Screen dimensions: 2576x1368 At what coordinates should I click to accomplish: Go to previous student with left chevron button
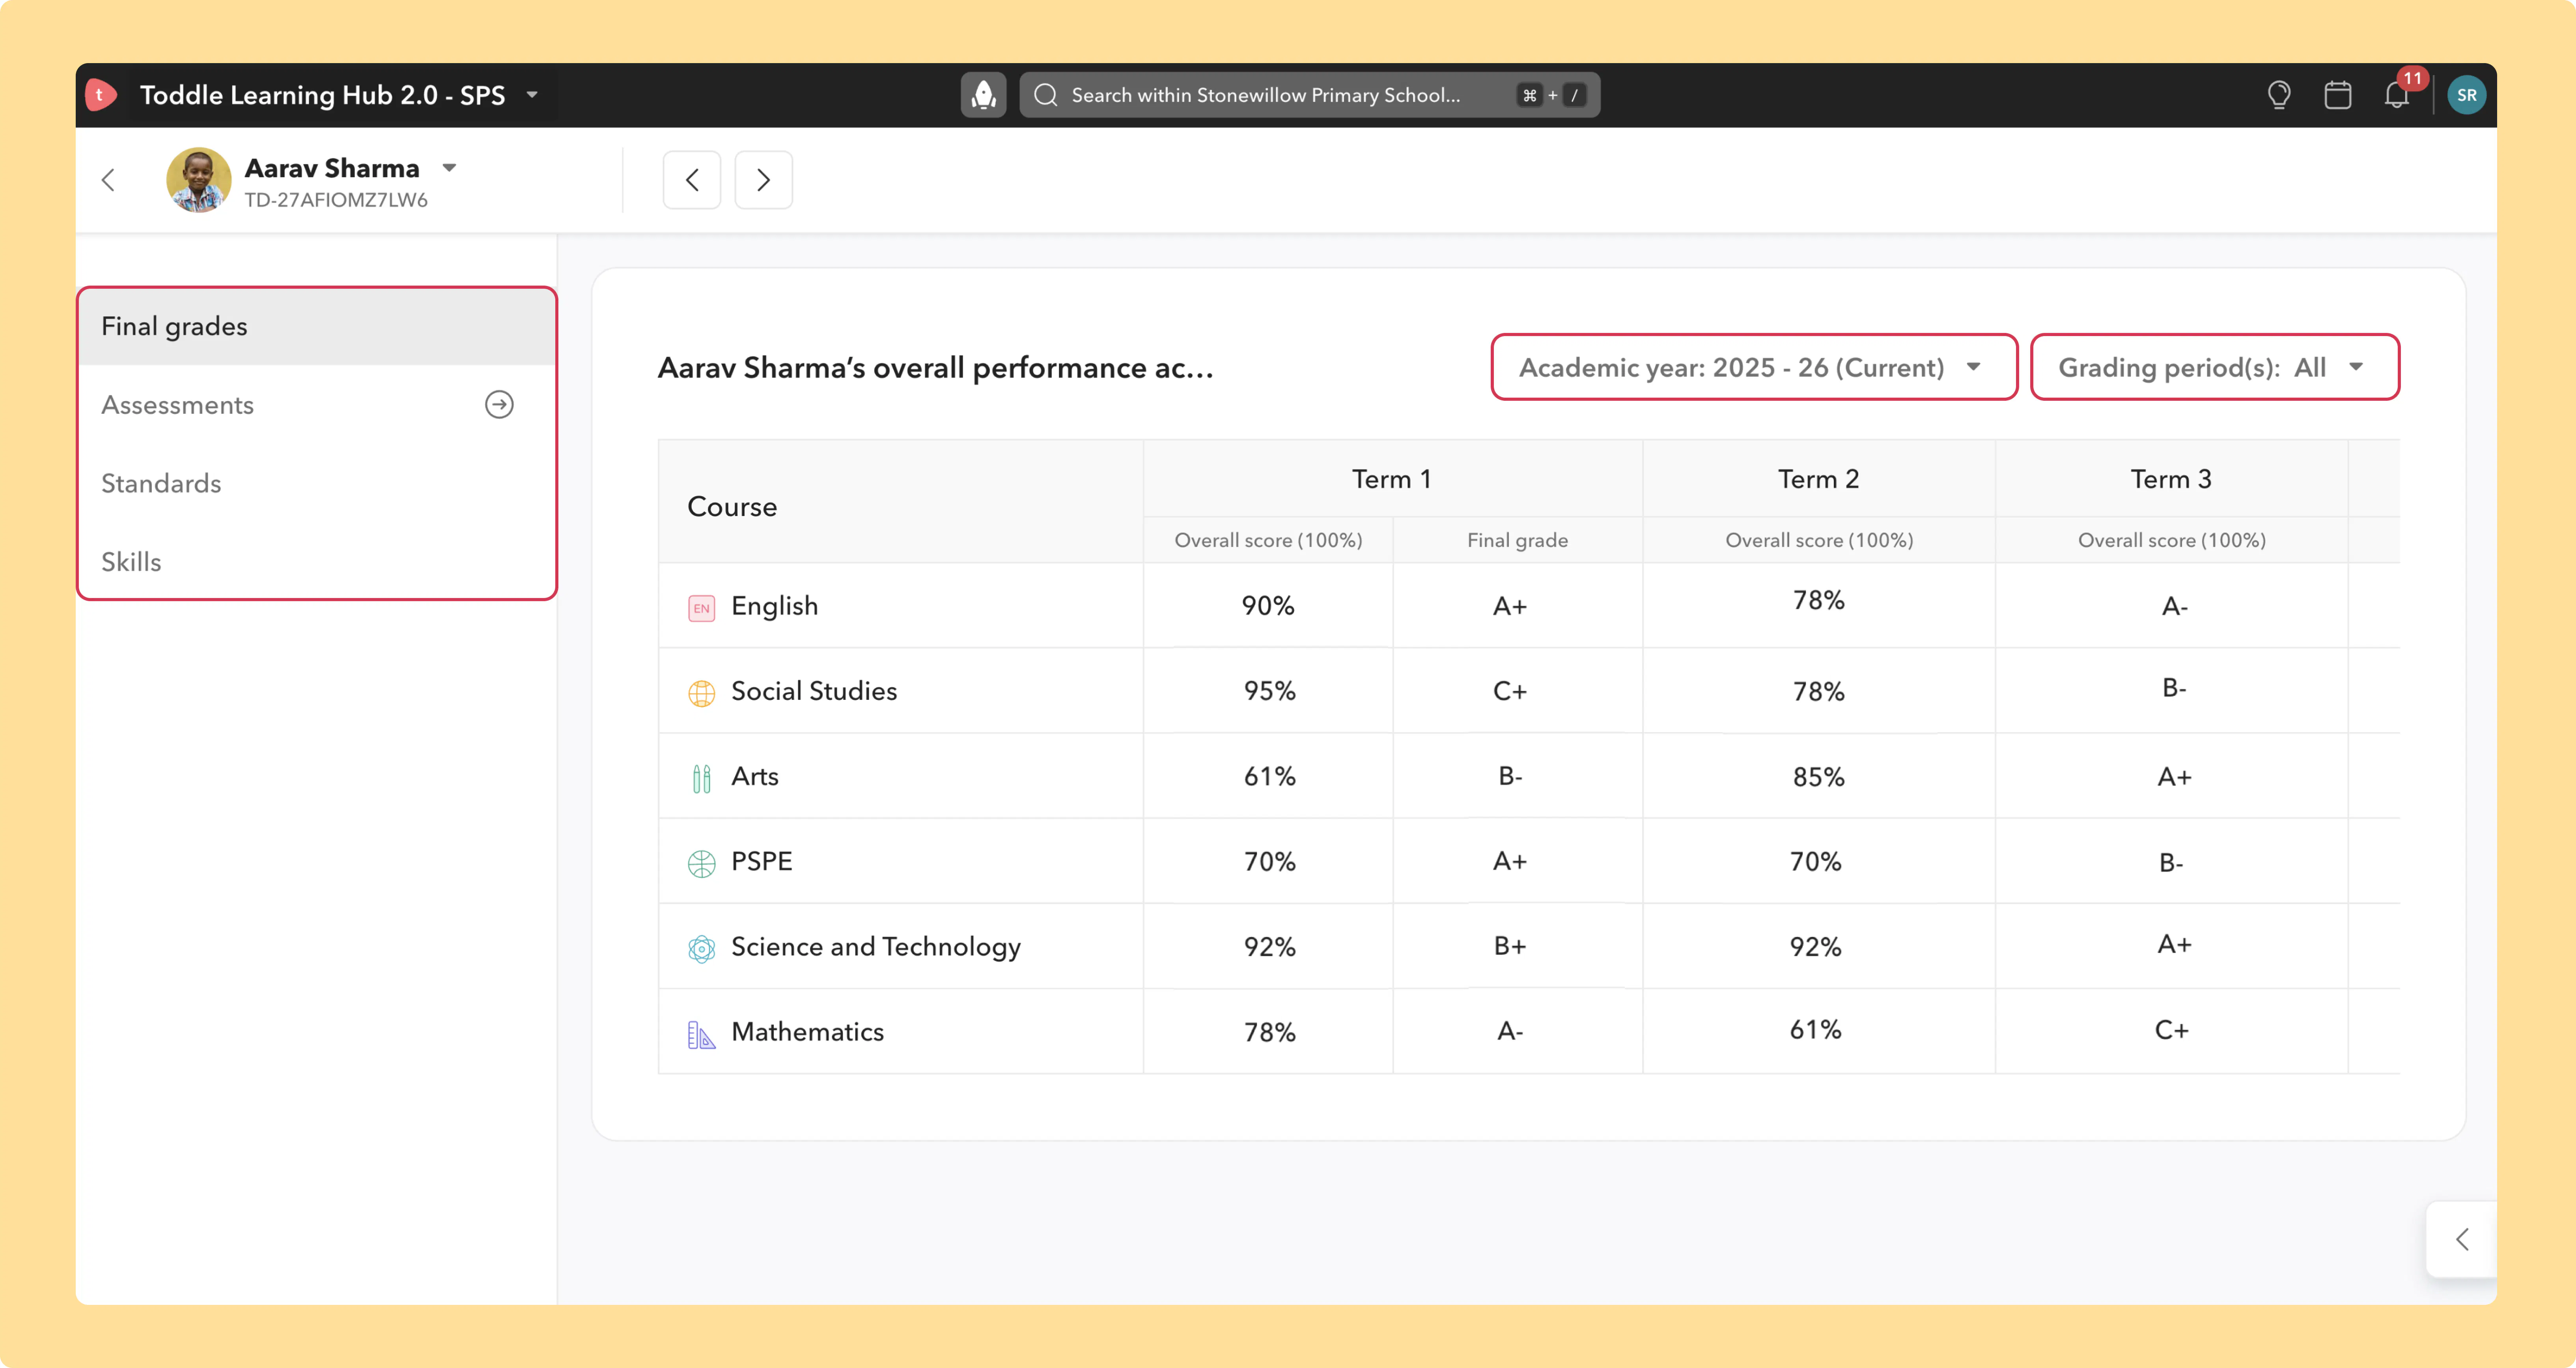(x=692, y=180)
